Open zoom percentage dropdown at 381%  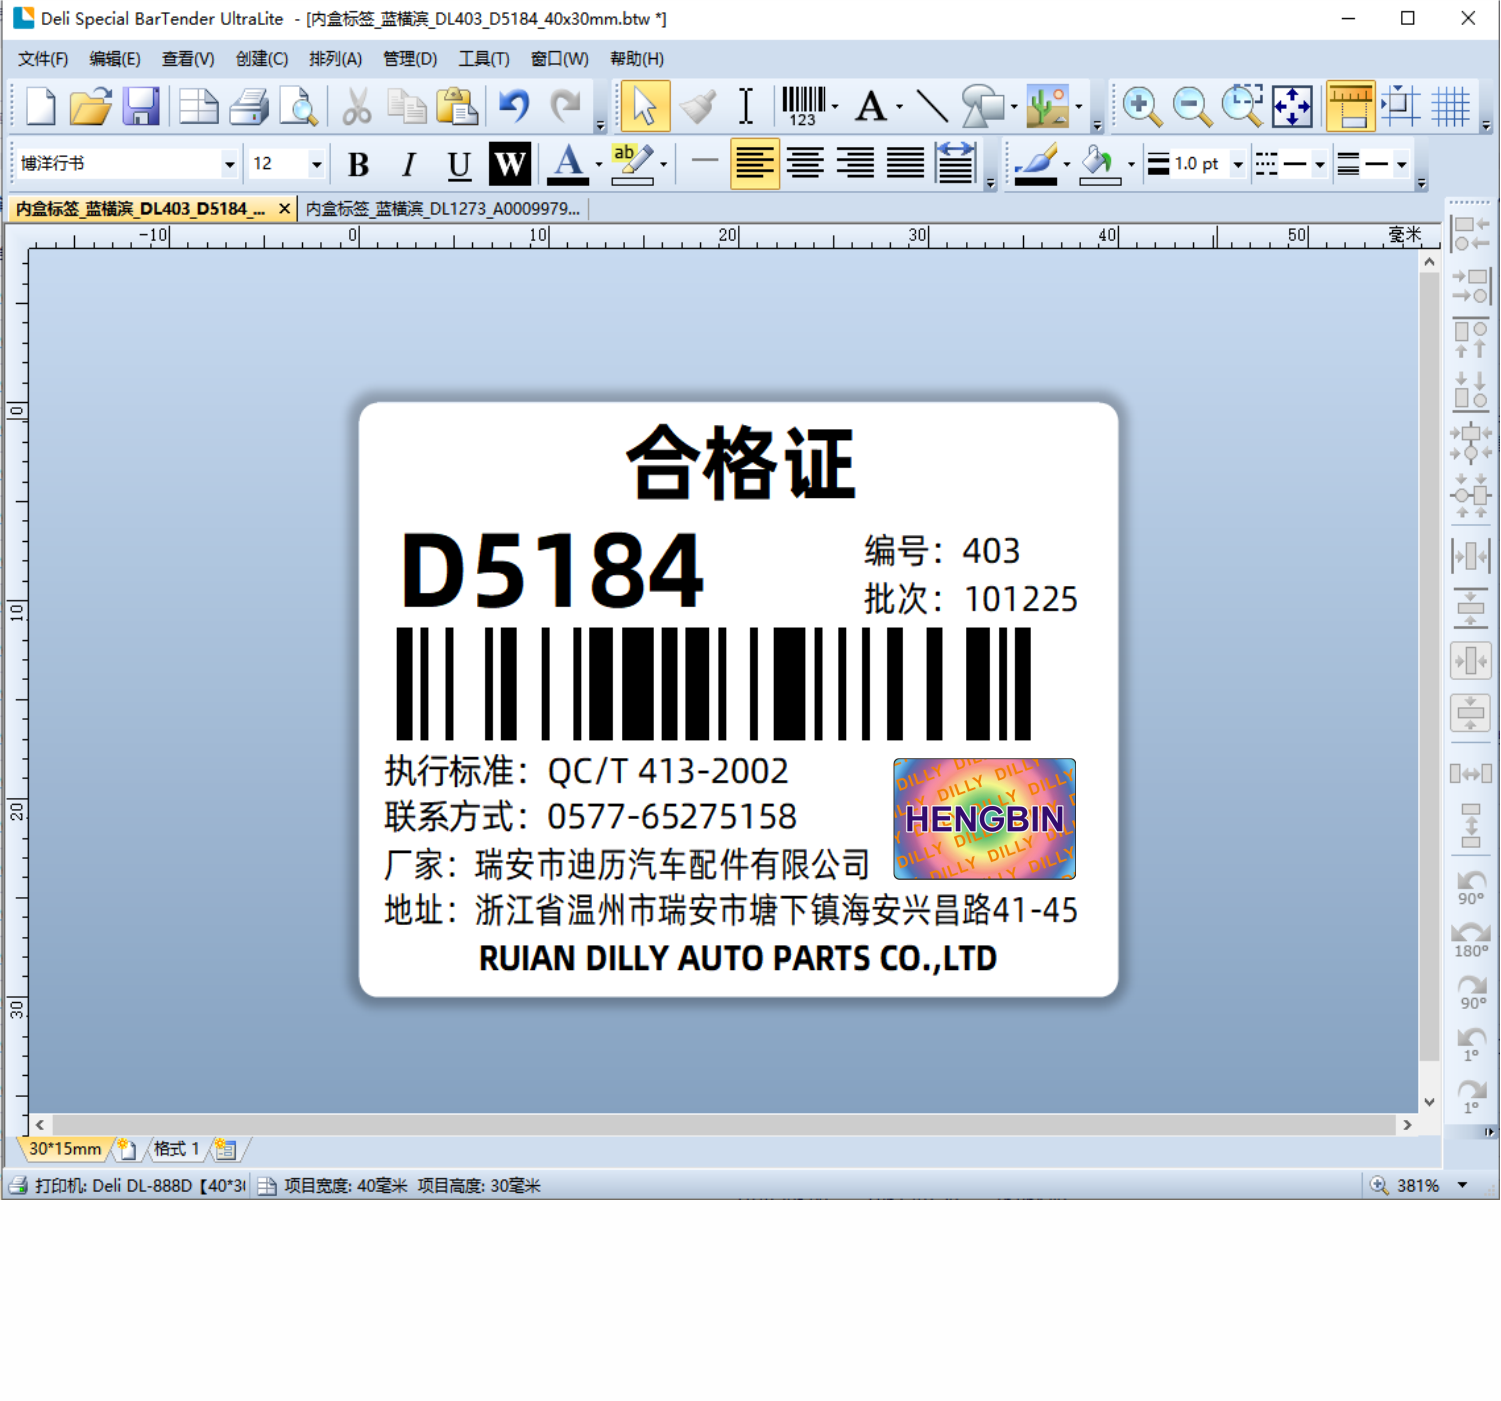click(1462, 1185)
